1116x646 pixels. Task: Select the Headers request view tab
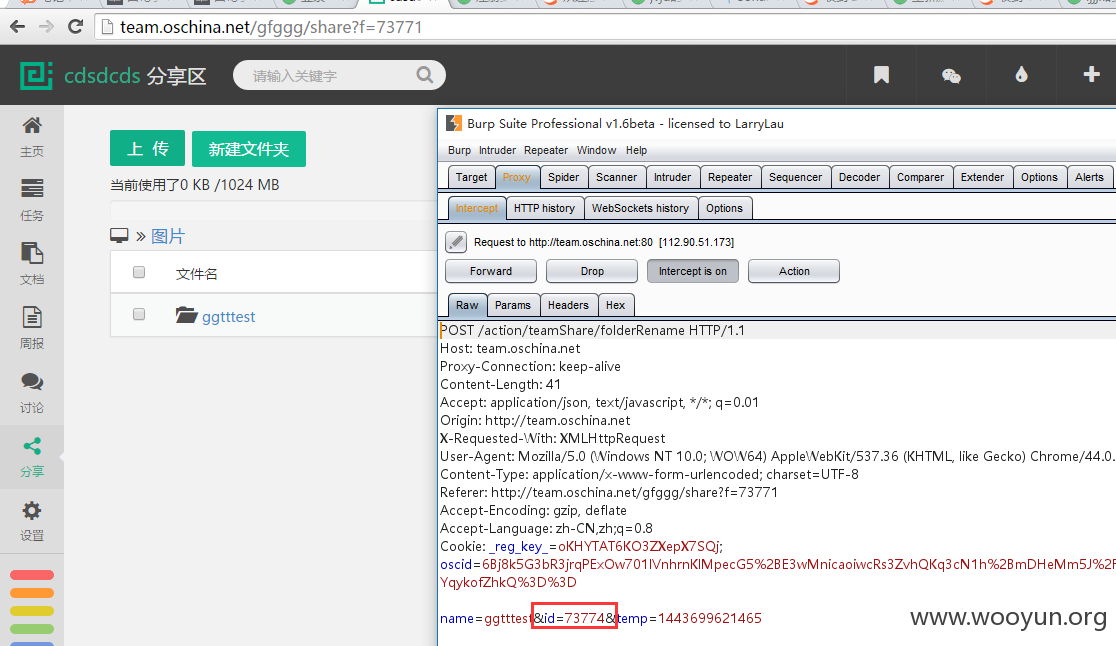pyautogui.click(x=568, y=305)
